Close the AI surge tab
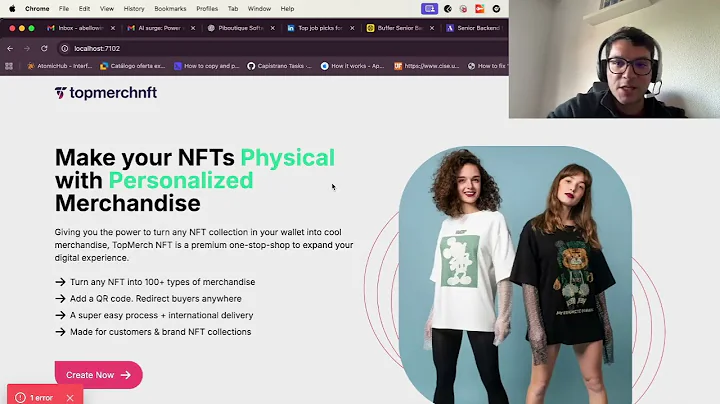Screen dimensions: 720x404 point(193,28)
